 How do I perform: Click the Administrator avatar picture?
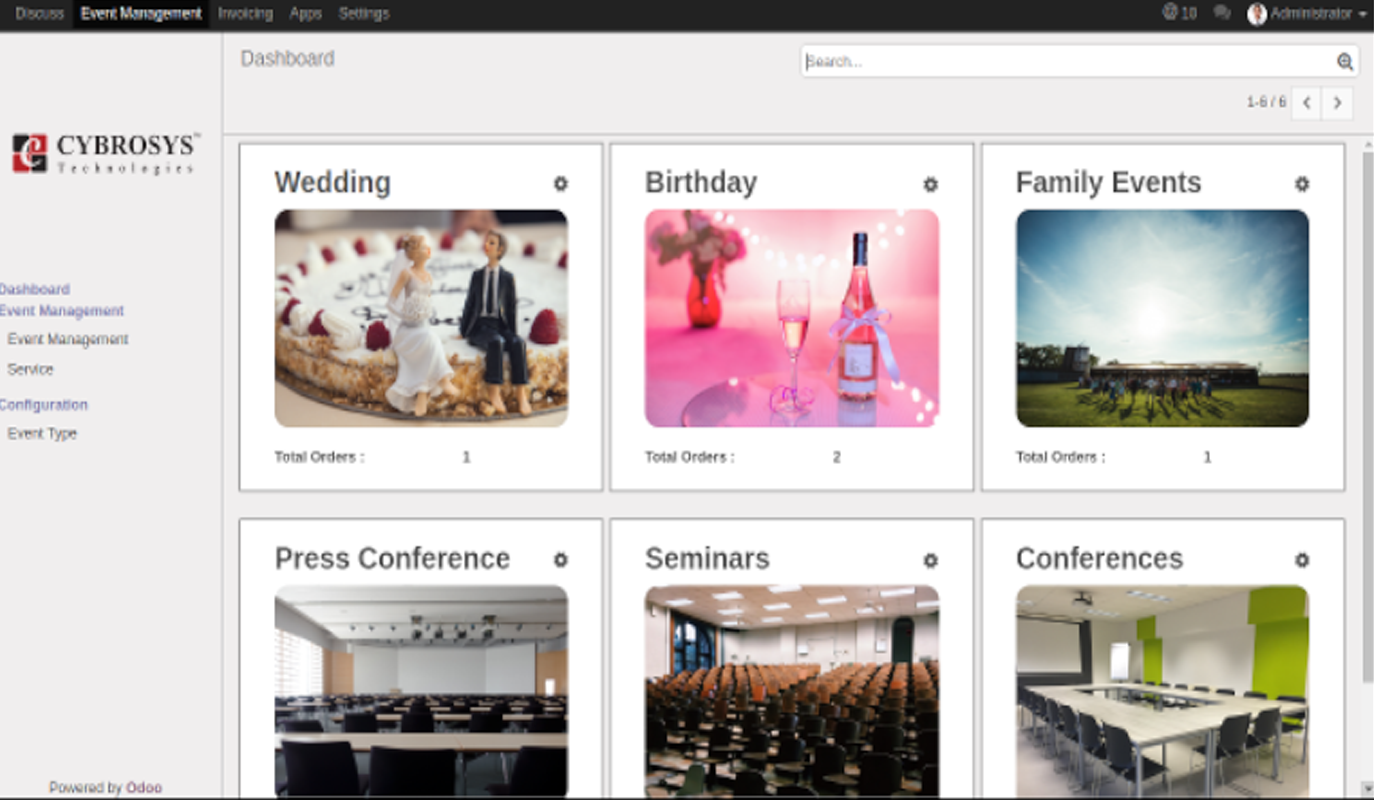click(x=1257, y=13)
